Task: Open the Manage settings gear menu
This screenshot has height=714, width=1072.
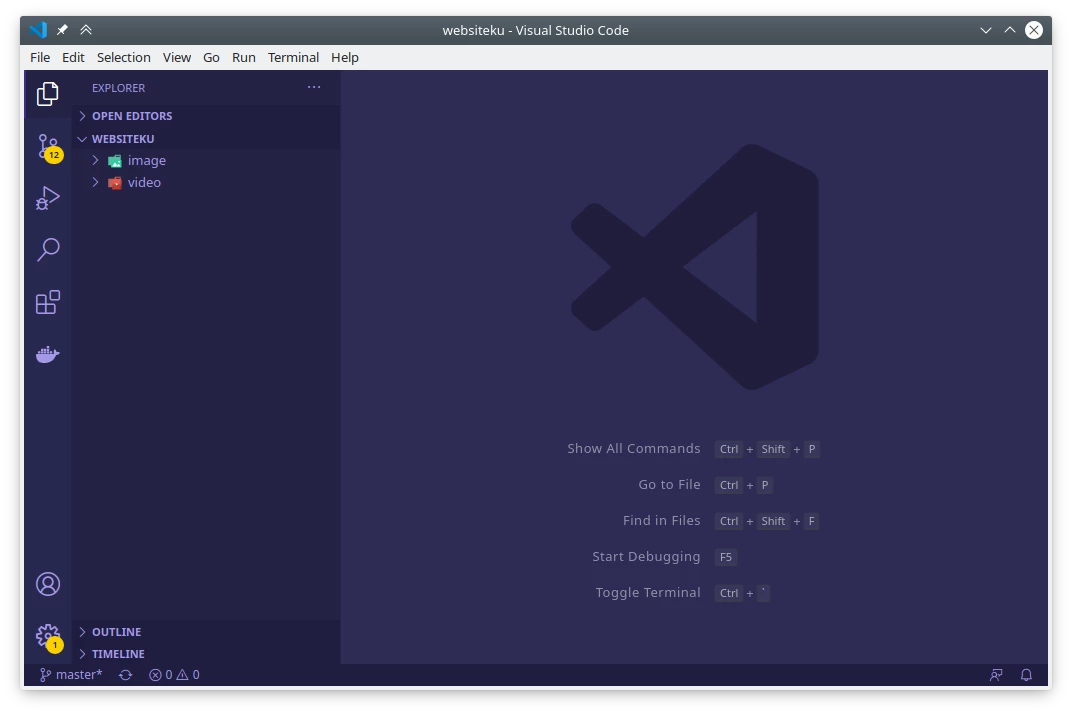Action: point(47,635)
